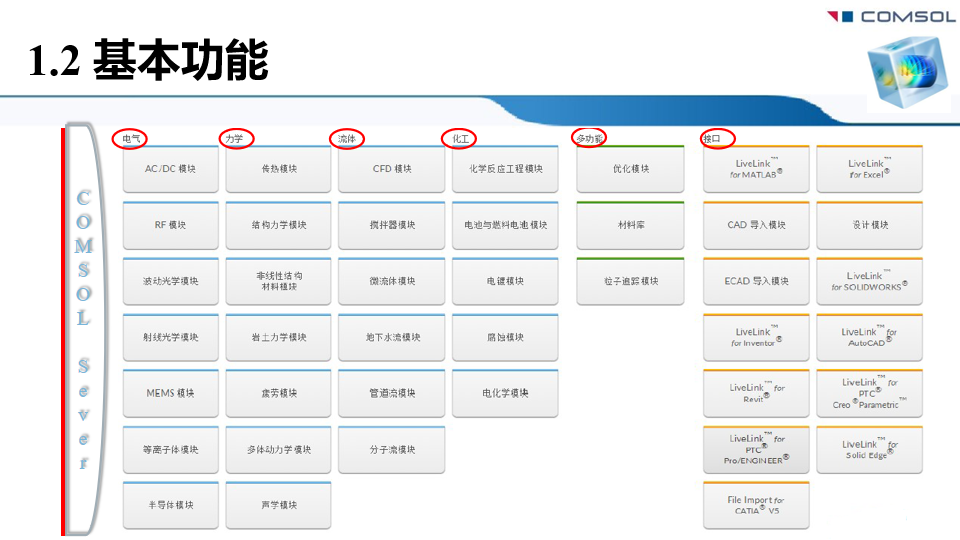Click the COMSOL logo at top right
The image size is (960, 540).
point(890,17)
